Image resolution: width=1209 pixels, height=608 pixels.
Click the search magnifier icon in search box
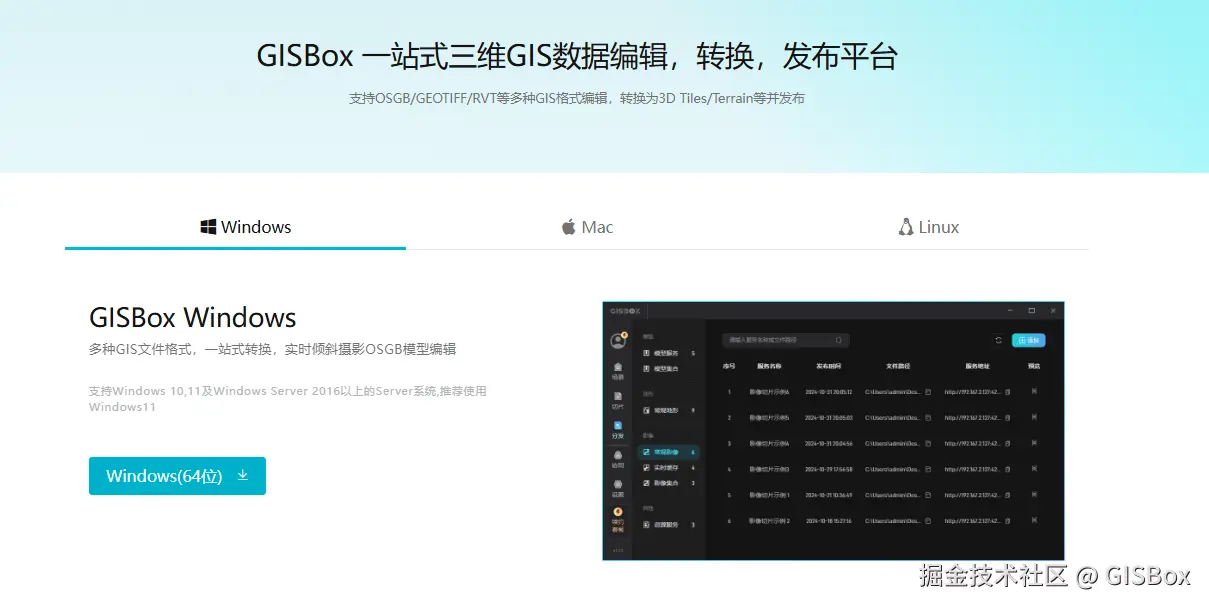pyautogui.click(x=838, y=340)
